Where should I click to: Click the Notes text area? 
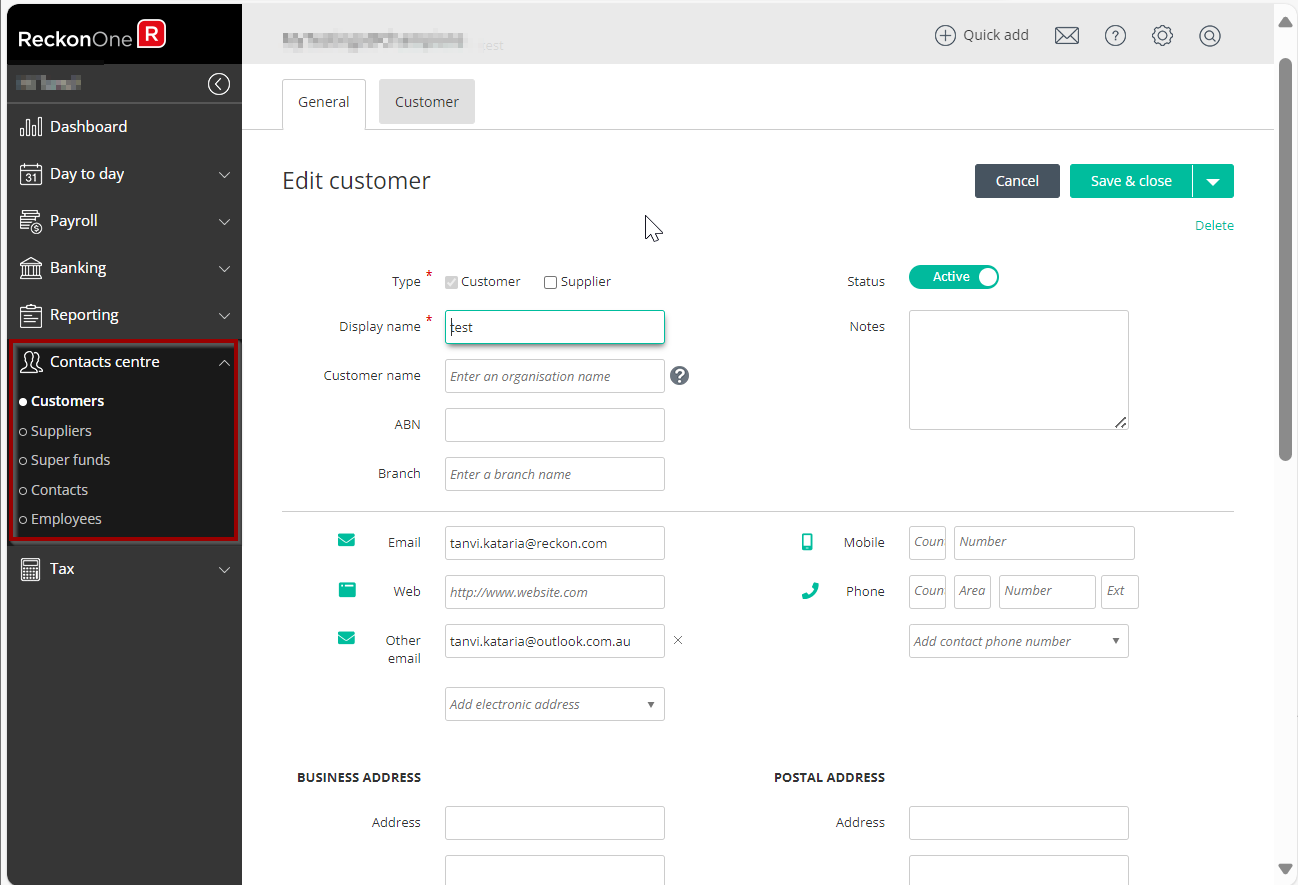[1019, 370]
